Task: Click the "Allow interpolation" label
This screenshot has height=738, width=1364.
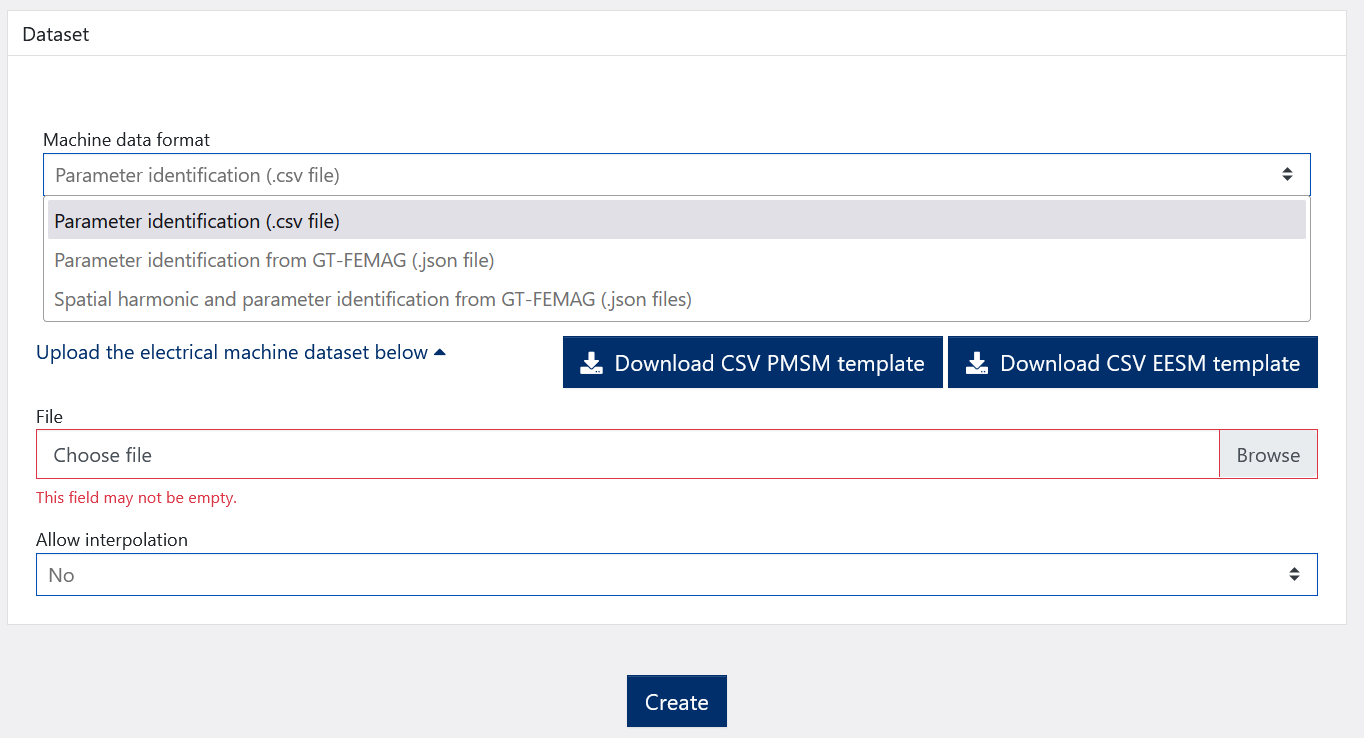Action: click(x=112, y=540)
